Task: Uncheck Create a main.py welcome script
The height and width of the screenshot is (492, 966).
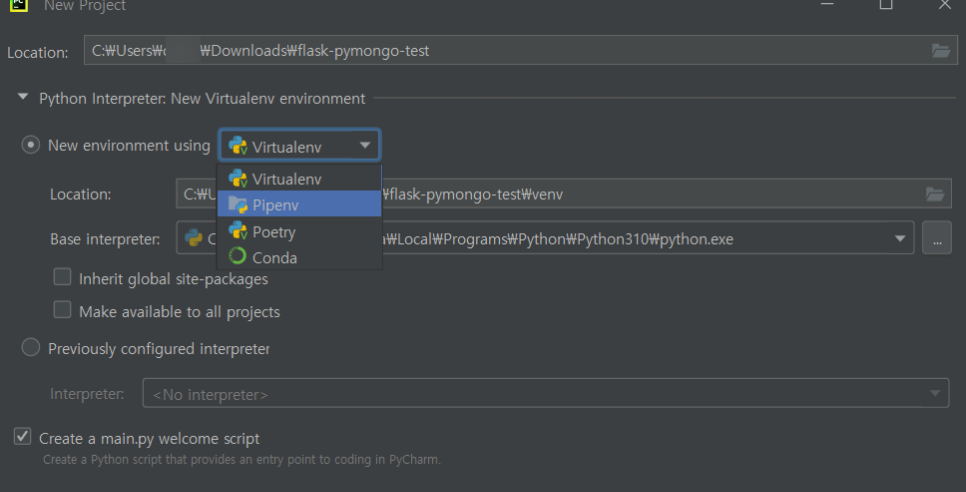Action: 23,437
